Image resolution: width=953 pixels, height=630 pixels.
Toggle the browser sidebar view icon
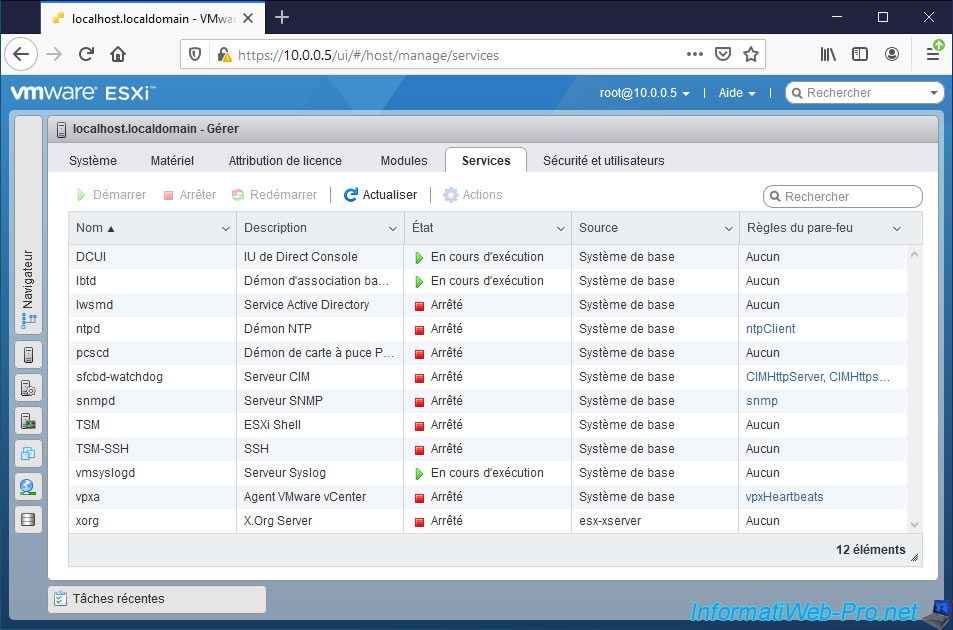(x=859, y=54)
